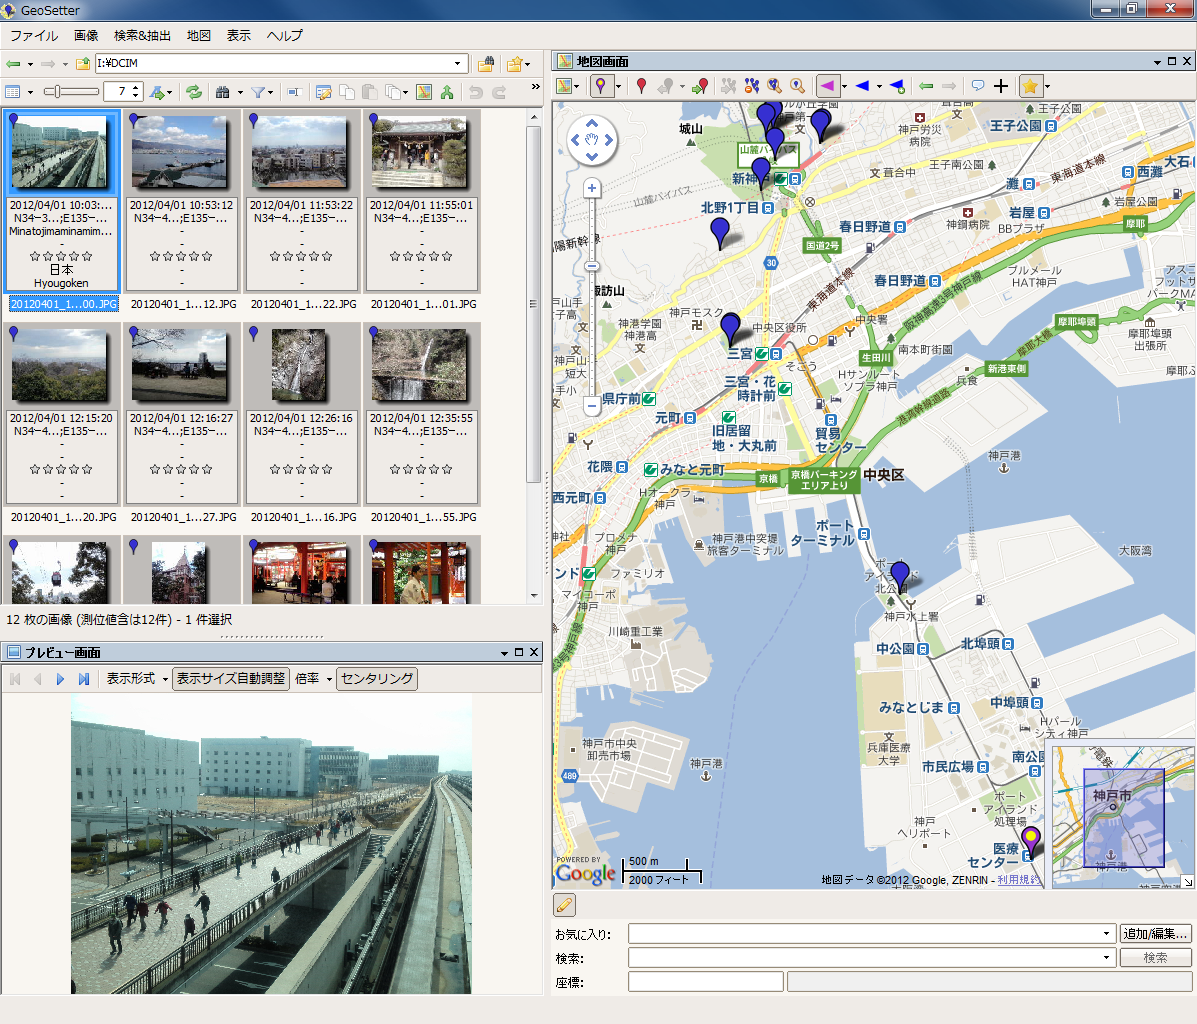Refresh the image list
The height and width of the screenshot is (1024, 1197).
coord(194,90)
